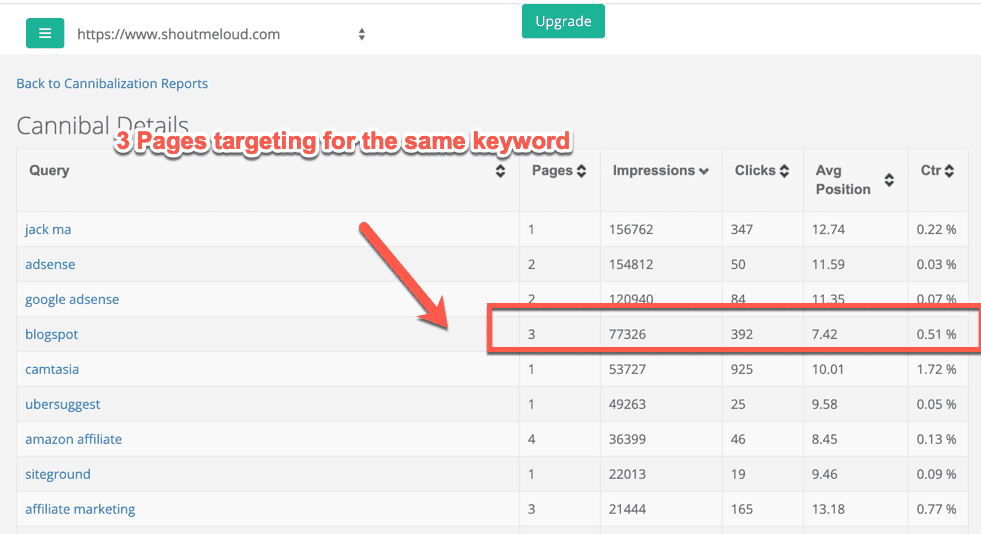Viewport: 981px width, 534px height.
Task: Select CTR value 0.51 %
Action: tap(937, 335)
